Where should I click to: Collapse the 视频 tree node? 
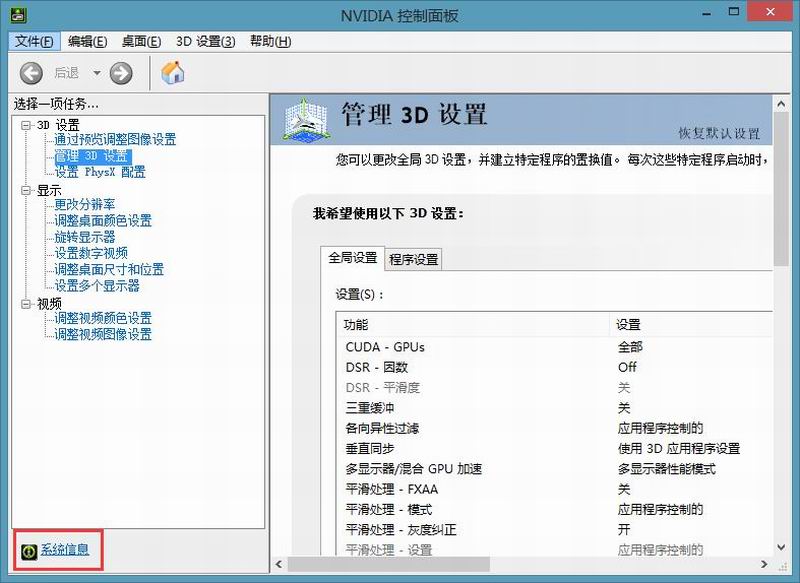pyautogui.click(x=26, y=304)
